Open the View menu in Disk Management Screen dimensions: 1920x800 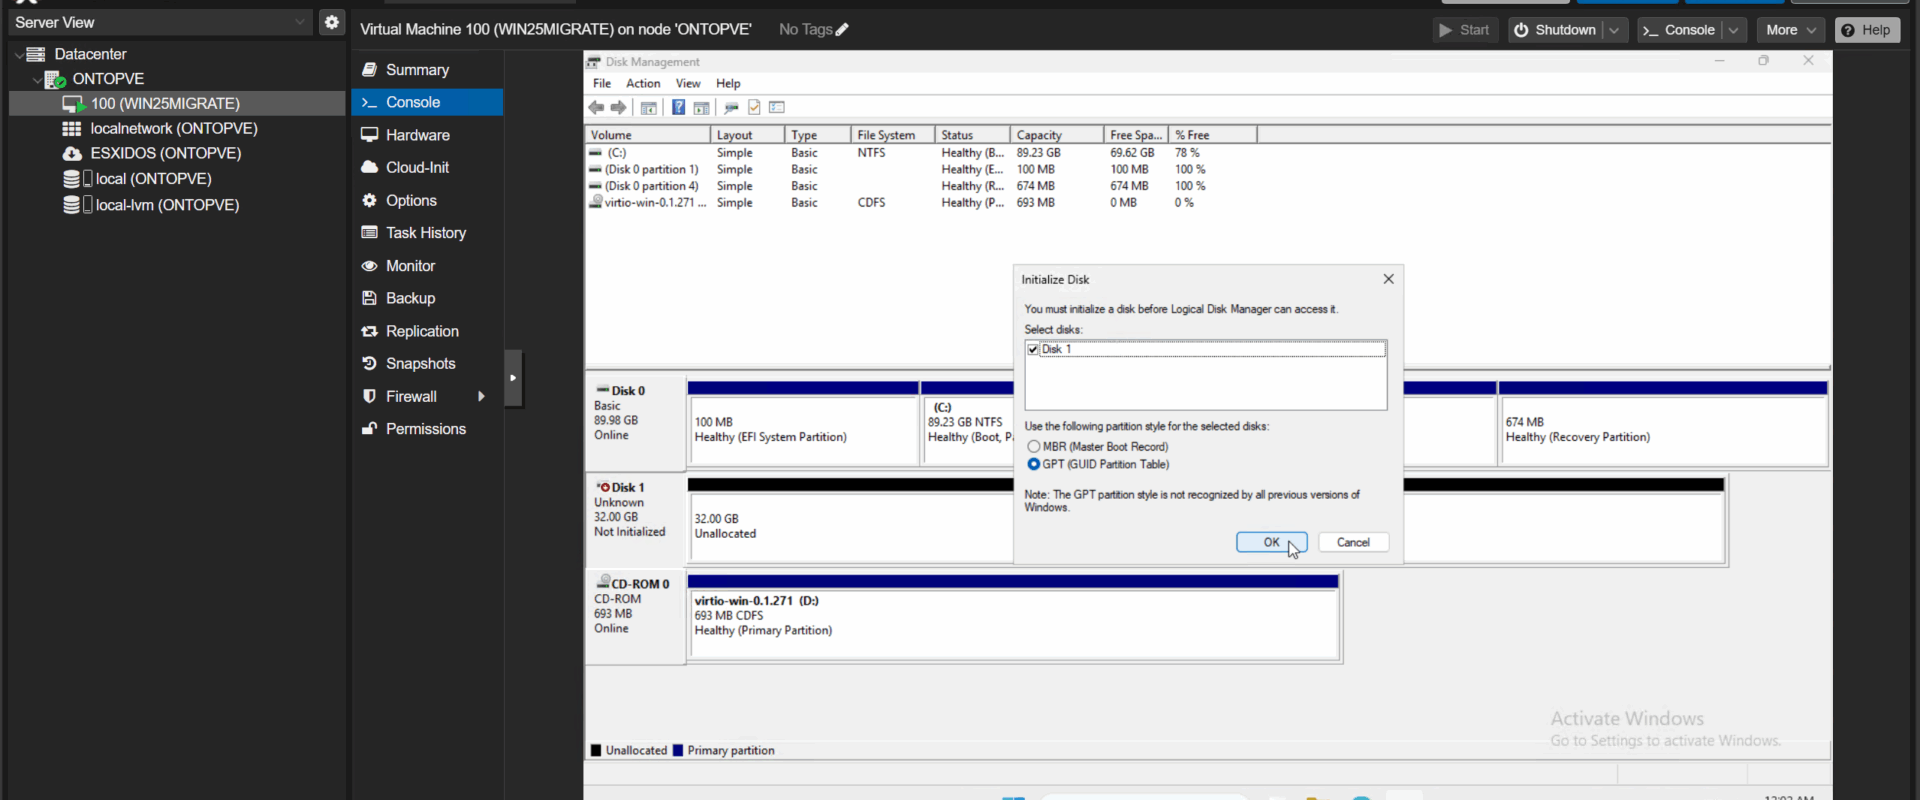tap(688, 84)
